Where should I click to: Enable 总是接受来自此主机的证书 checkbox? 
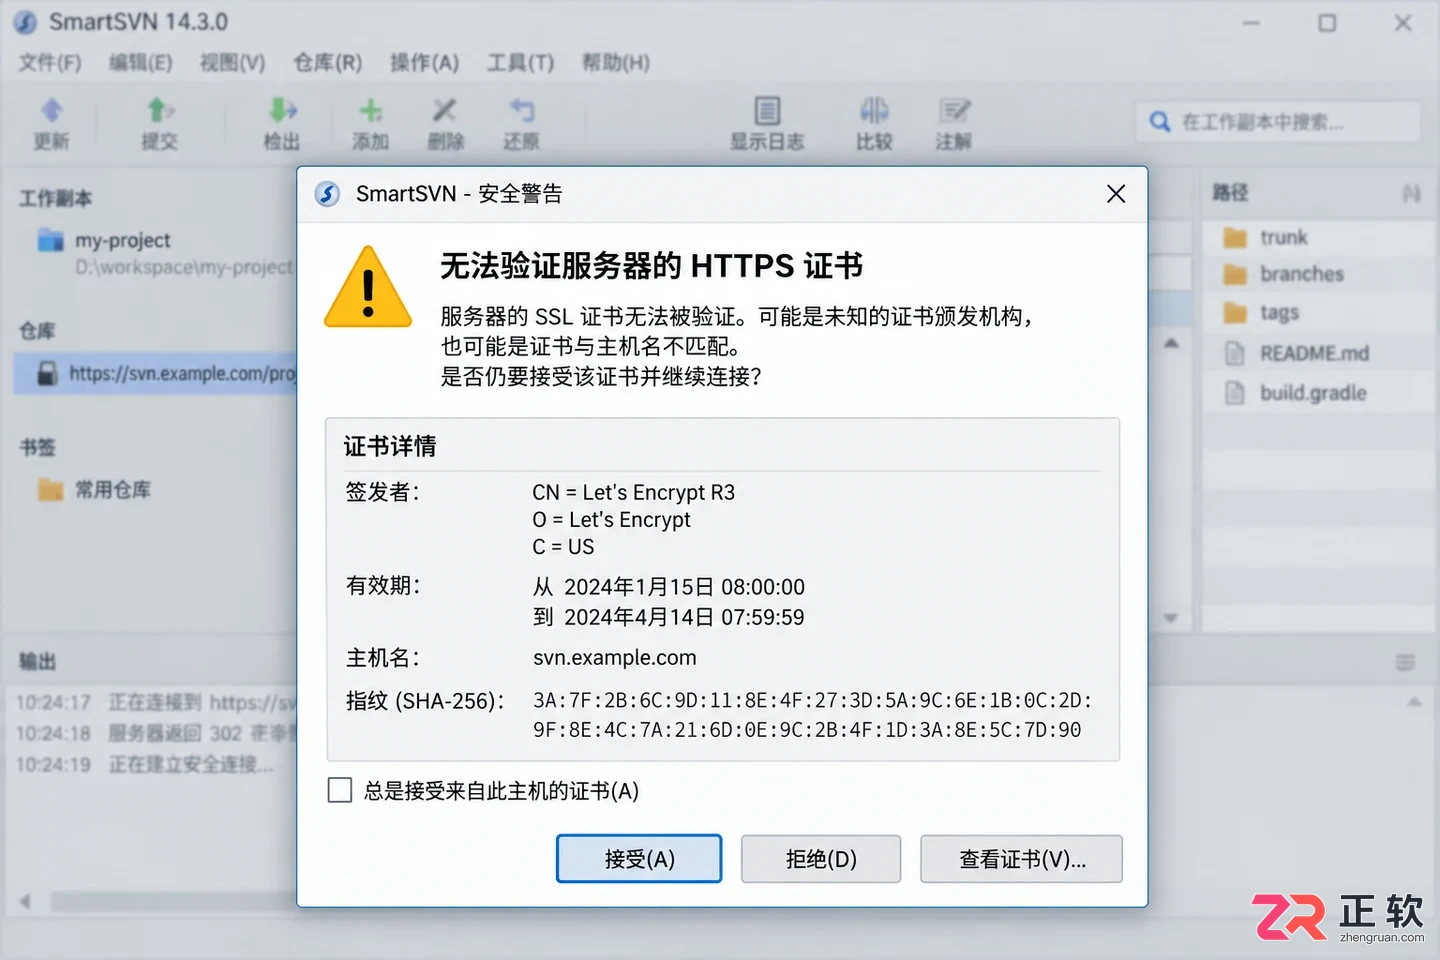[x=340, y=791]
